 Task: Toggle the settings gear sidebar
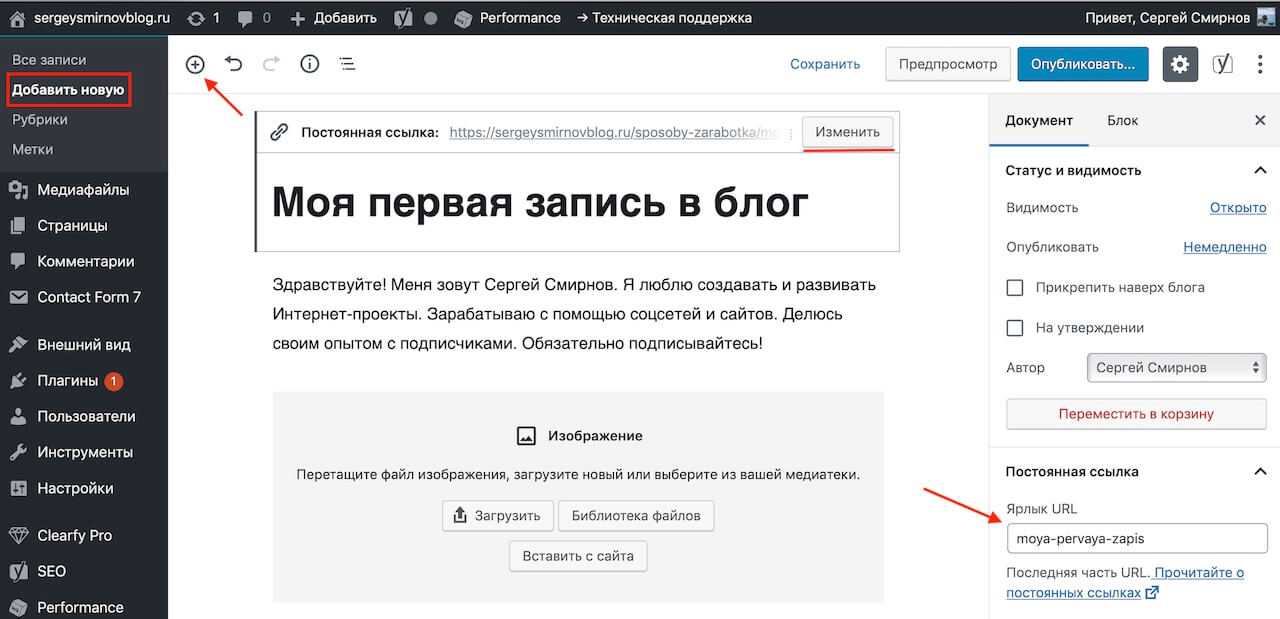1180,64
